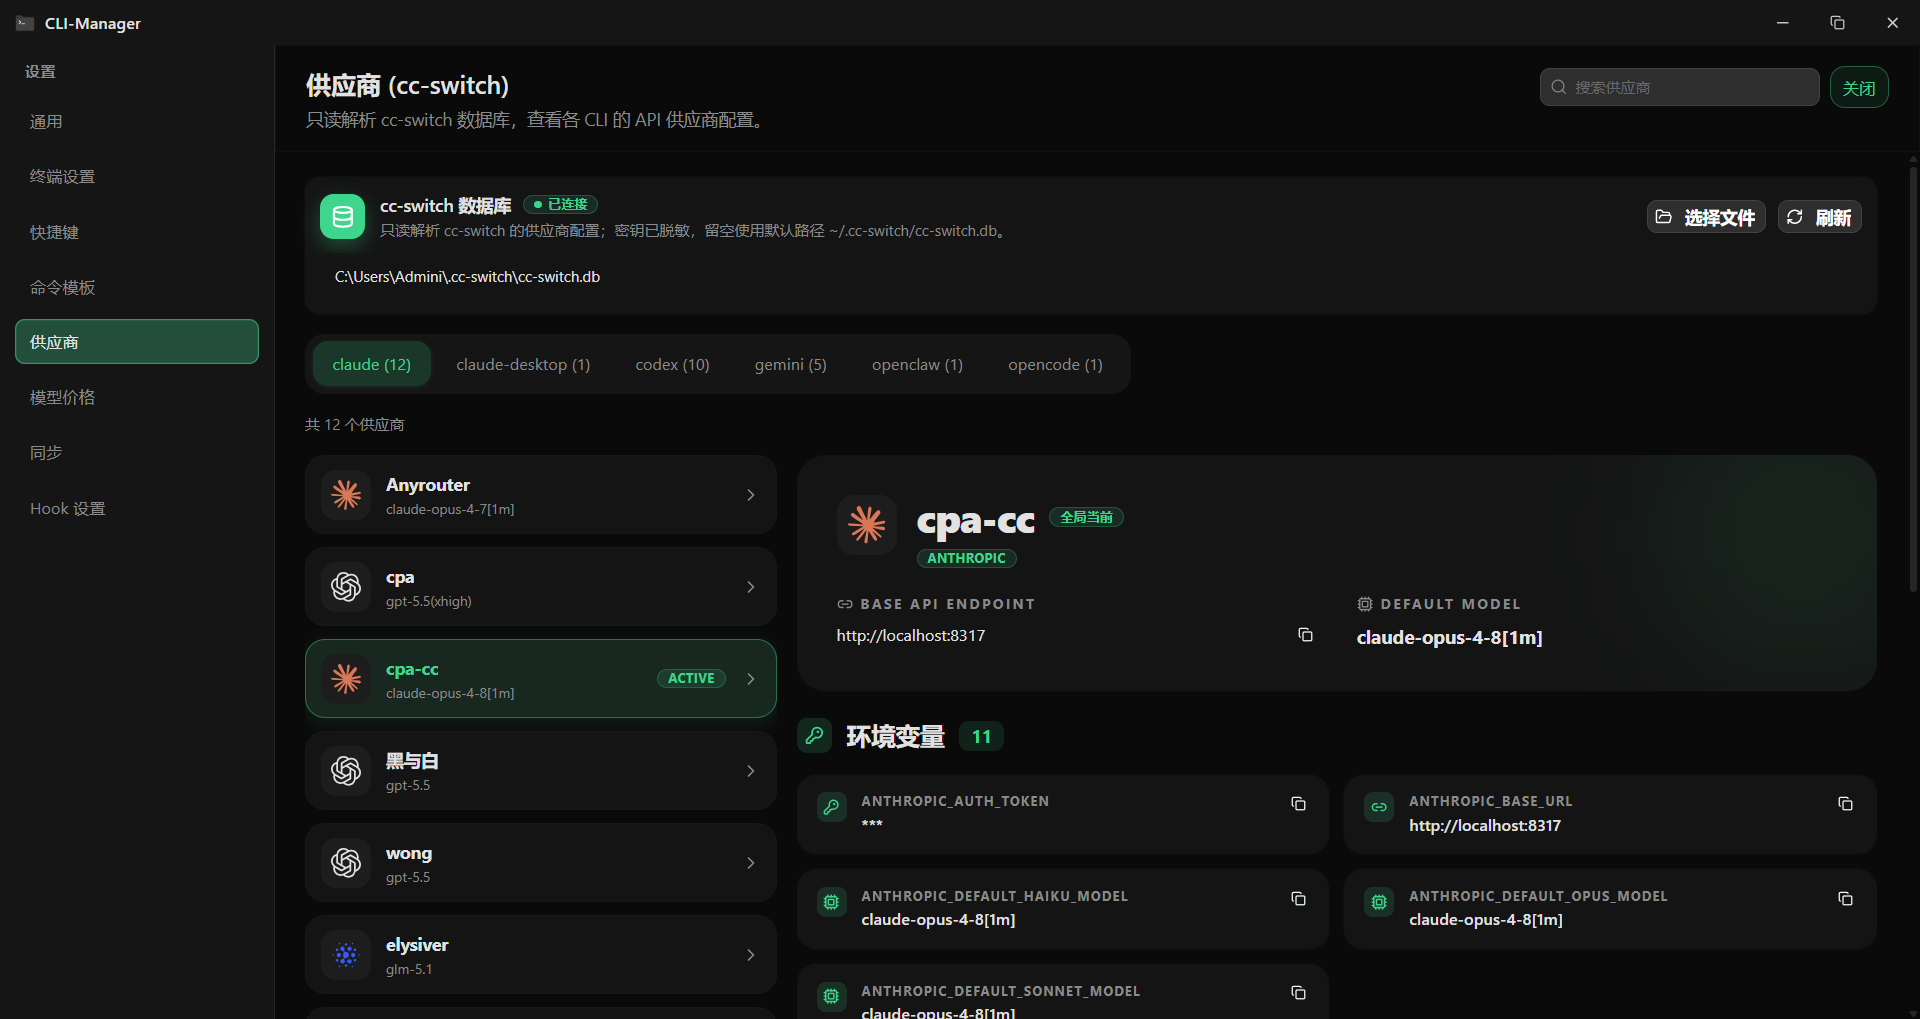Click the SONNET_MODEL chip icon

(831, 996)
